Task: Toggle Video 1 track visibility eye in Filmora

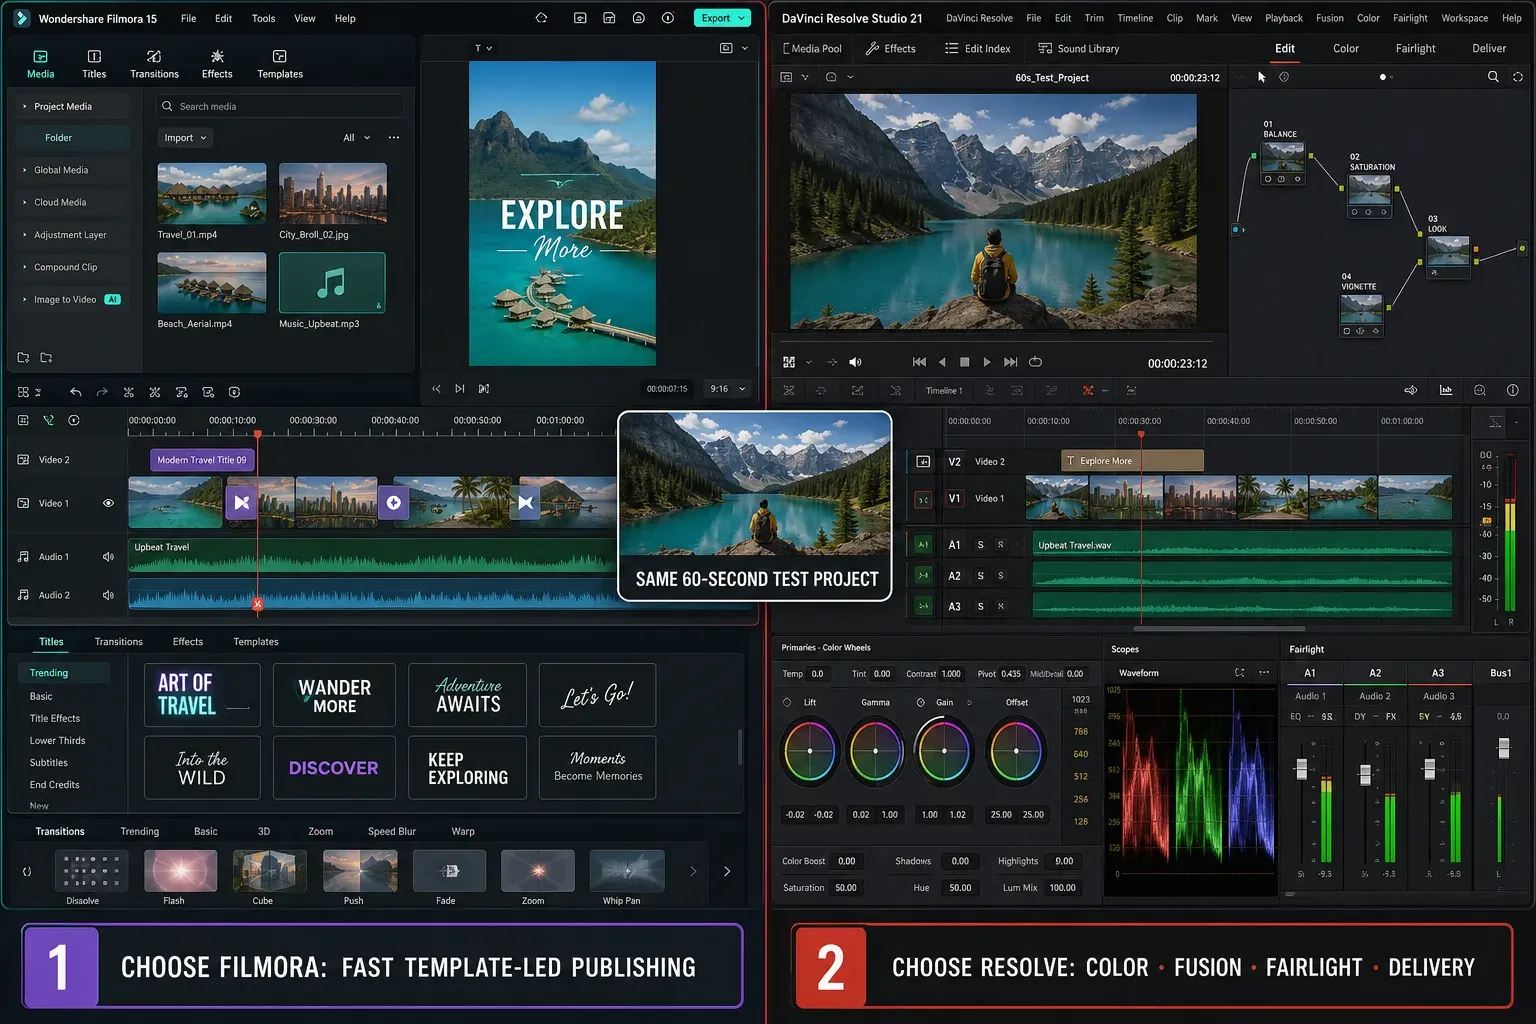Action: (x=108, y=503)
